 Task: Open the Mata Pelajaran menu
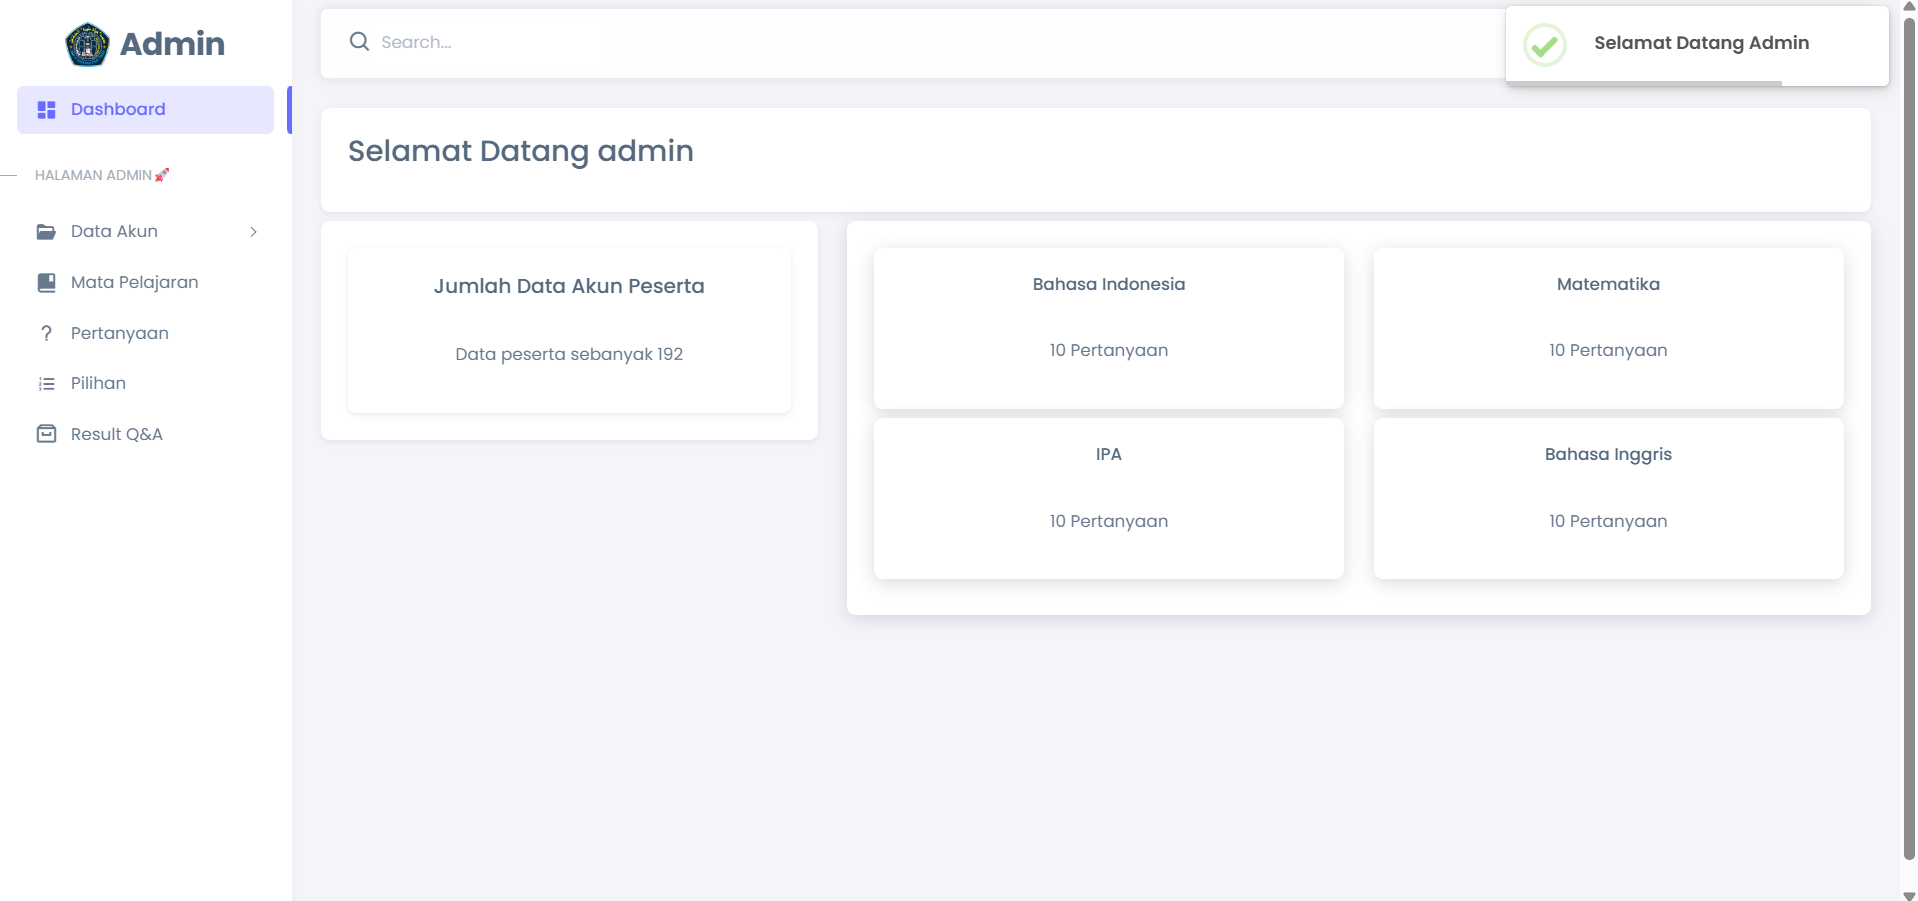tap(135, 283)
